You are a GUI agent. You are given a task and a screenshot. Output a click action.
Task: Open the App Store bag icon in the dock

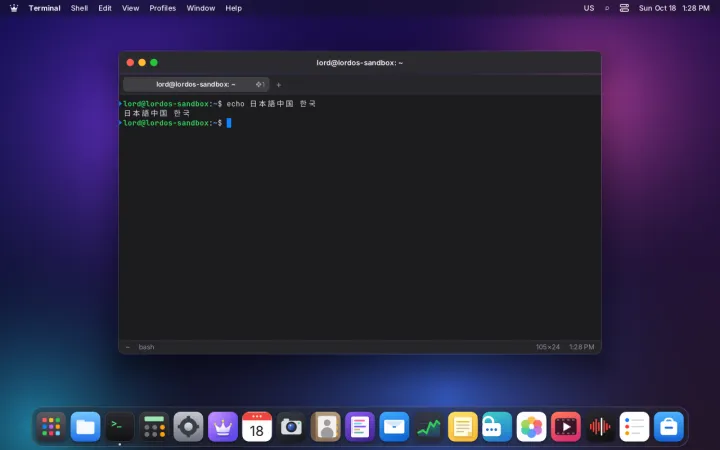point(669,427)
